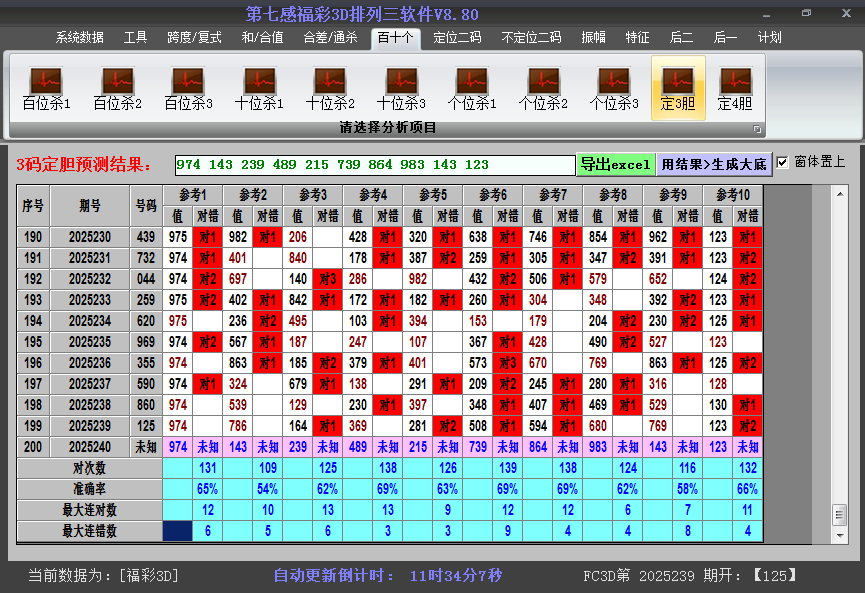Switch to the 跨度/复式 tab
The height and width of the screenshot is (593, 865).
194,38
